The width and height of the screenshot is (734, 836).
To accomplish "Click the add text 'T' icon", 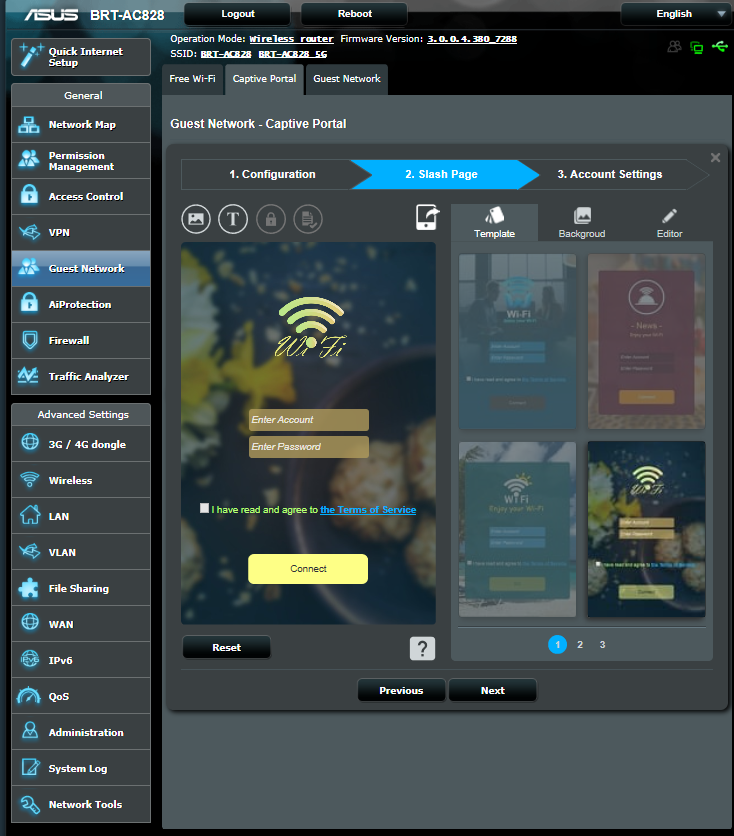I will click(233, 218).
